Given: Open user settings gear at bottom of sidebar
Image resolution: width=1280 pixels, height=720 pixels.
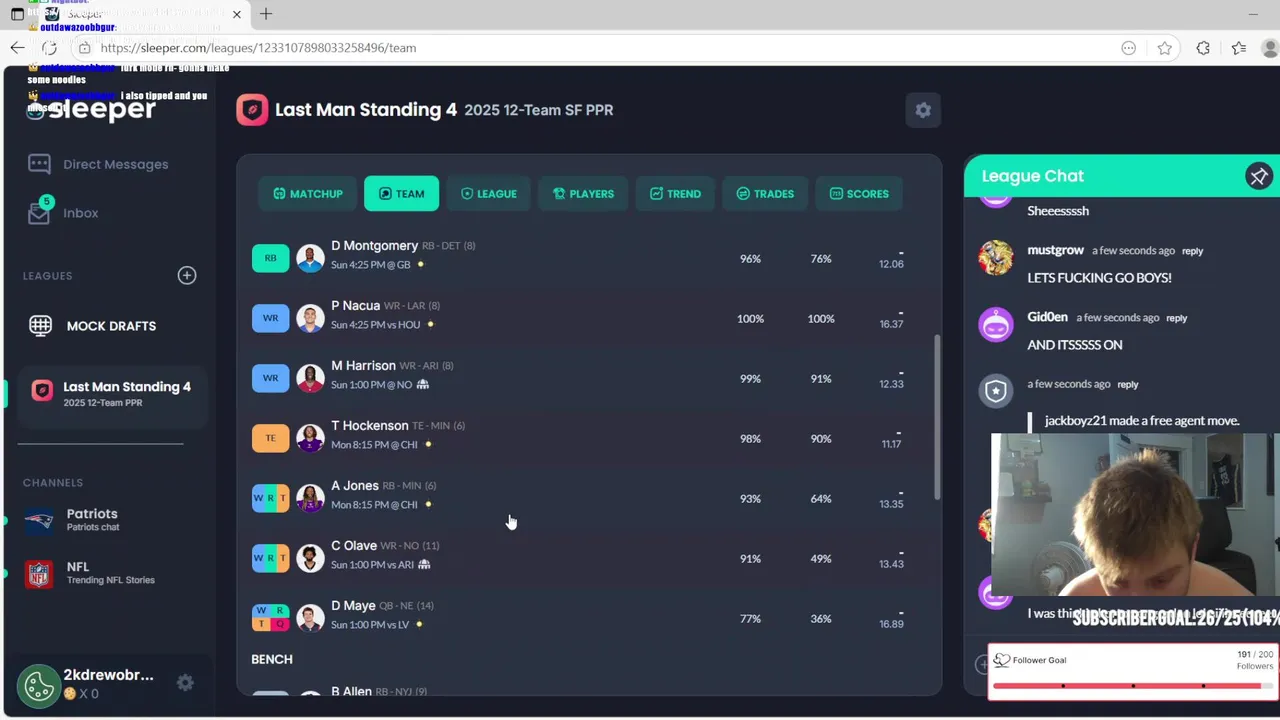Looking at the screenshot, I should pos(185,683).
